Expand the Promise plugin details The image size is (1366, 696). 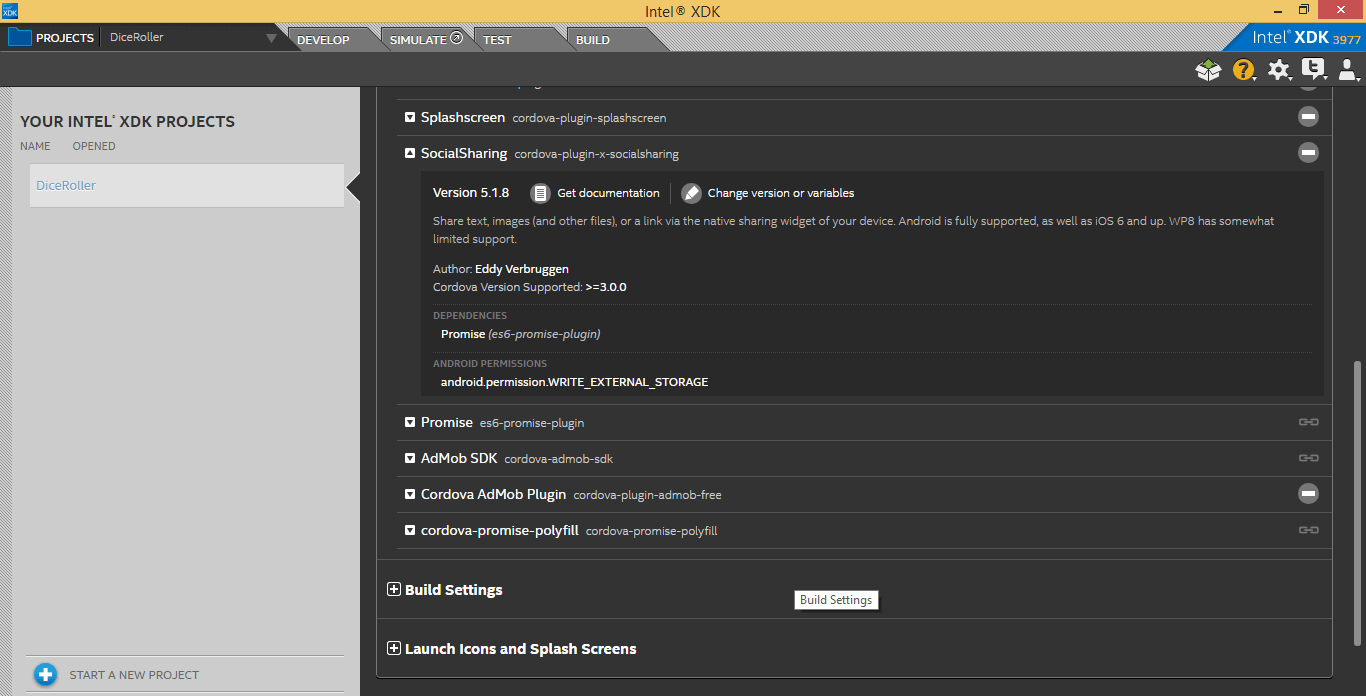pos(410,423)
